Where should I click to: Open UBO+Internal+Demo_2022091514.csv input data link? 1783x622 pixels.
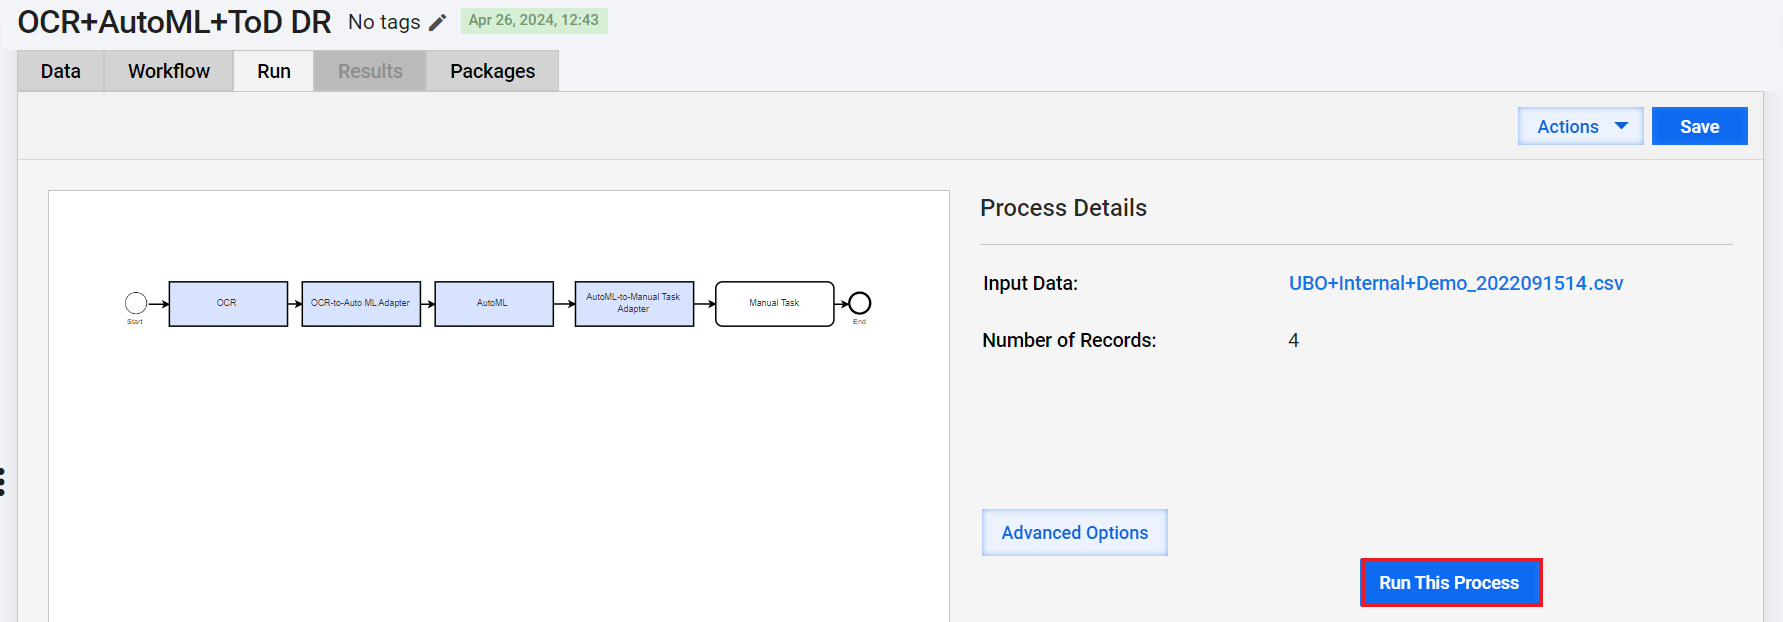coord(1456,283)
